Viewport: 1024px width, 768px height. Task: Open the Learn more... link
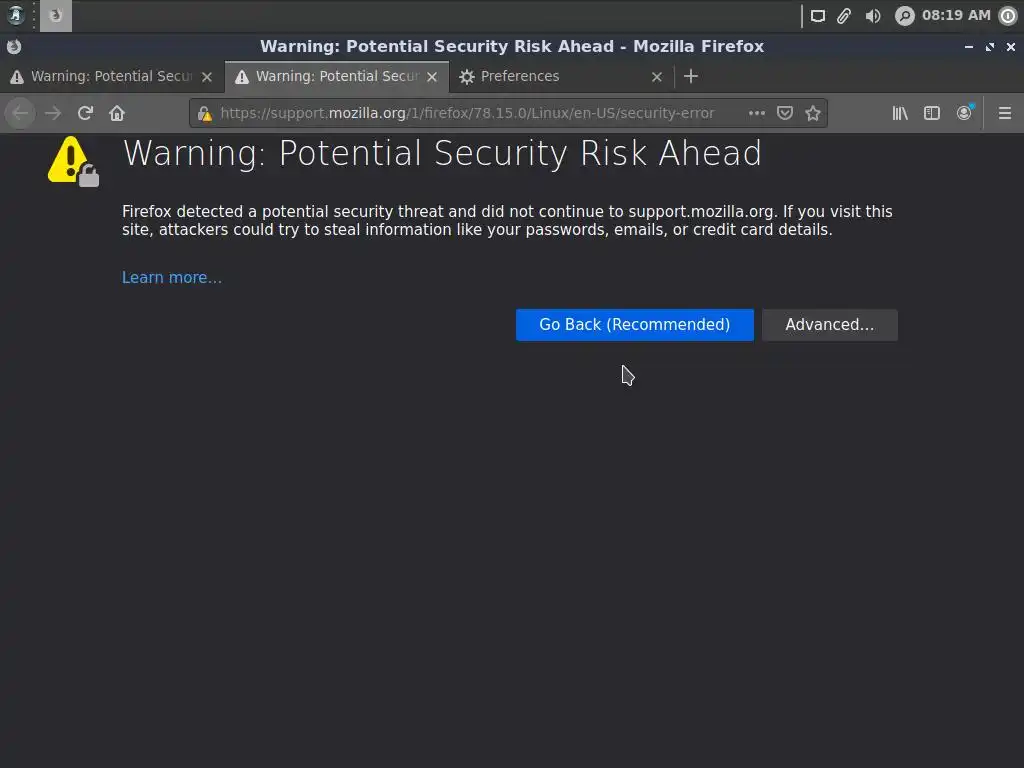click(x=172, y=278)
